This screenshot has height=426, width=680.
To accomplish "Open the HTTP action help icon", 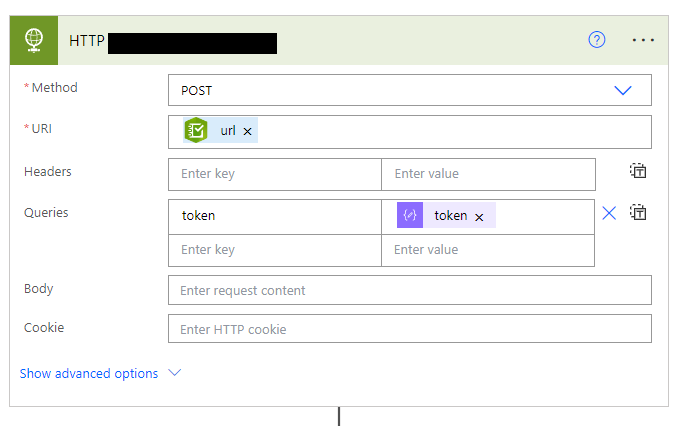I will coord(597,40).
